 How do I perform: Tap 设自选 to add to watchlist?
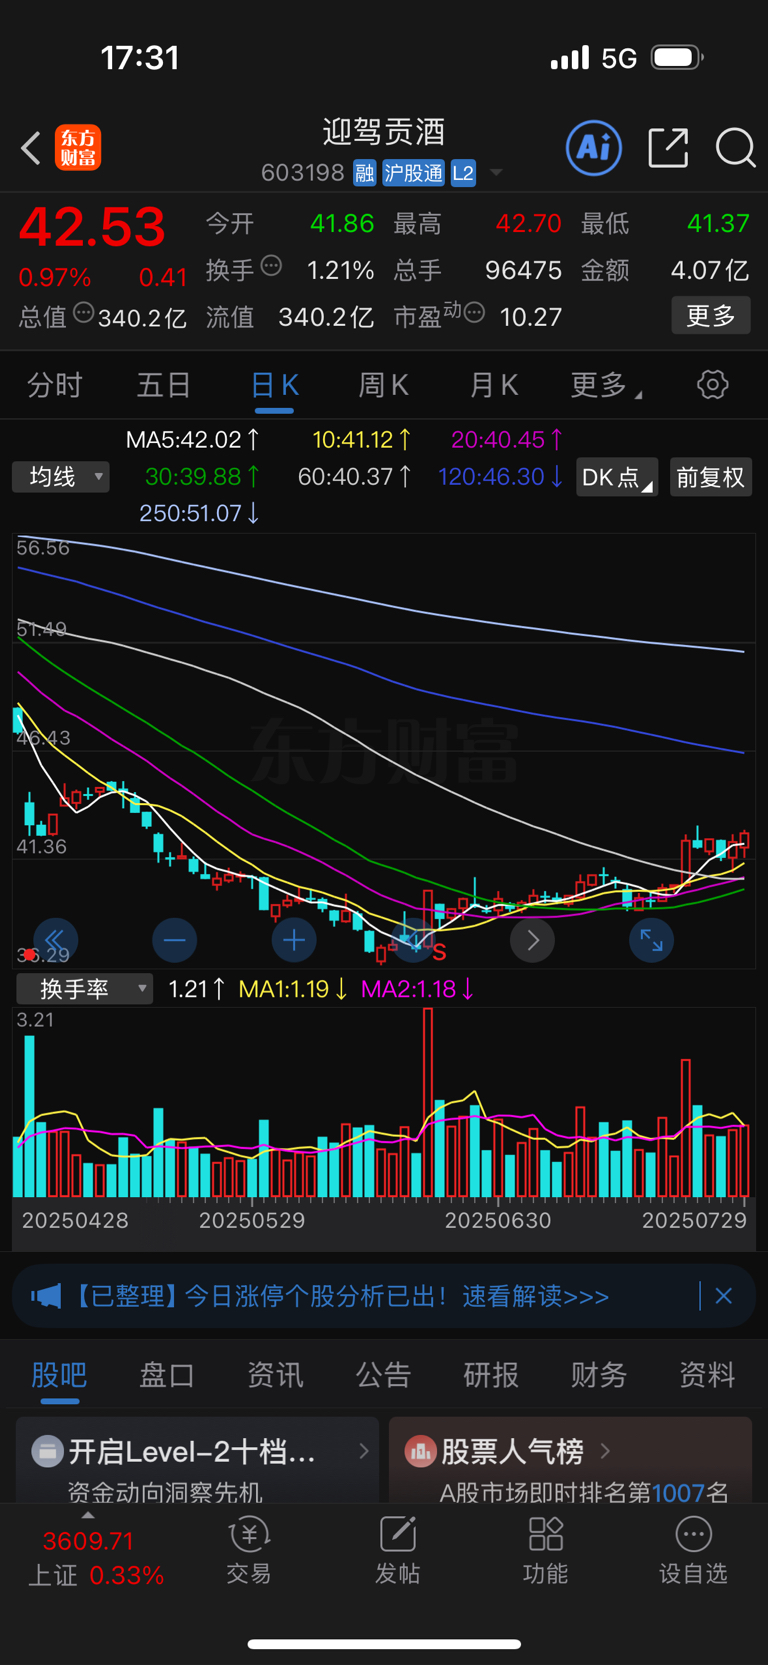693,1551
